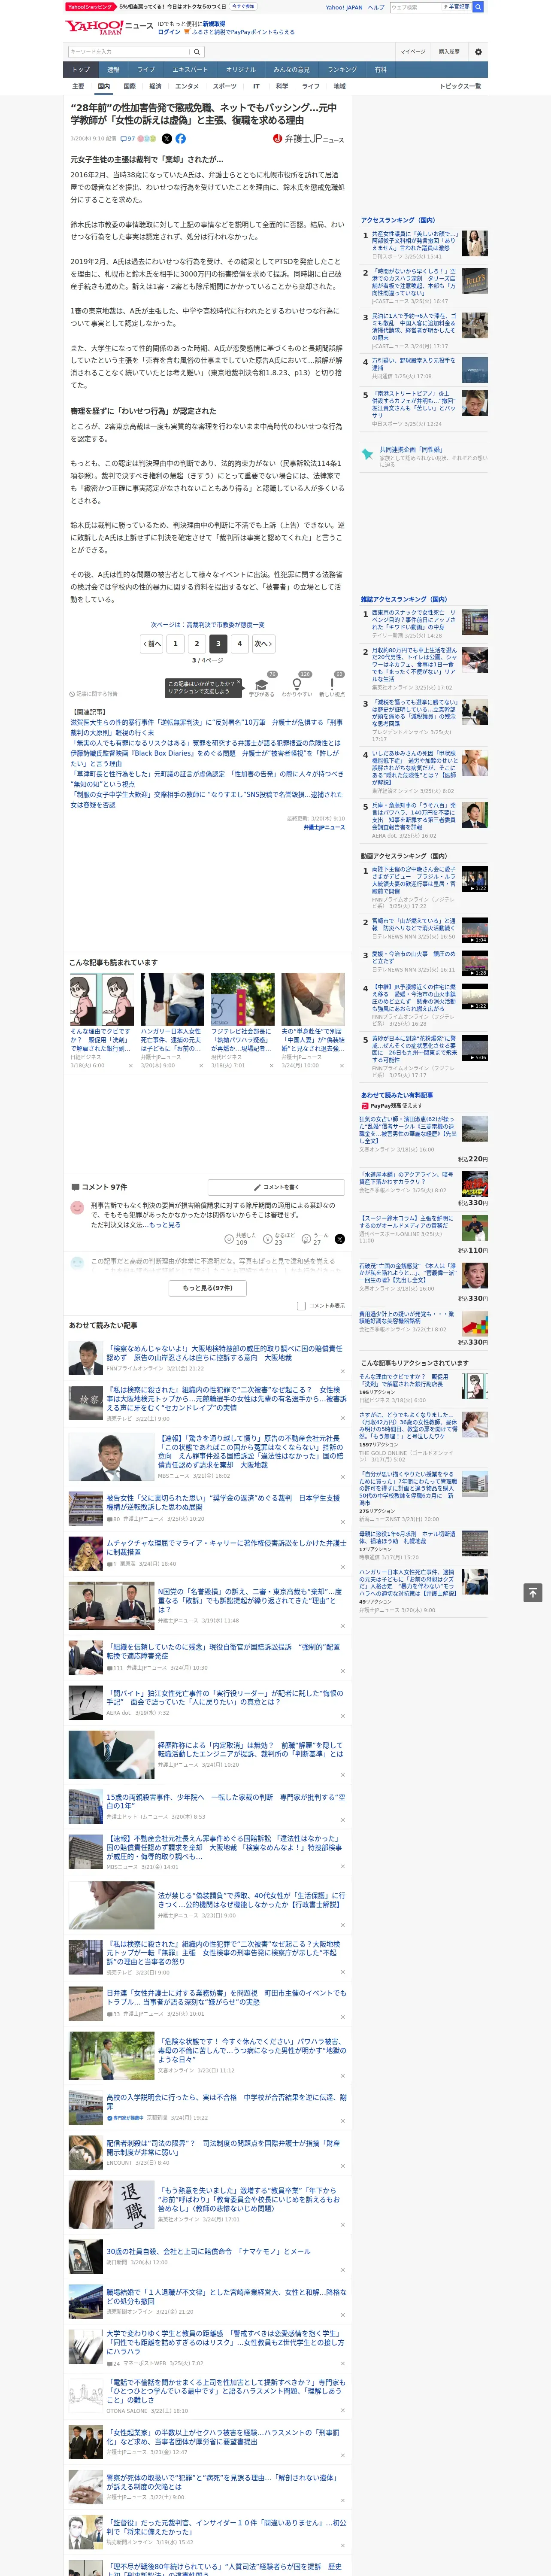Viewport: 551px width, 2576px height.
Task: Click コメントを書く button
Action: [x=276, y=1187]
